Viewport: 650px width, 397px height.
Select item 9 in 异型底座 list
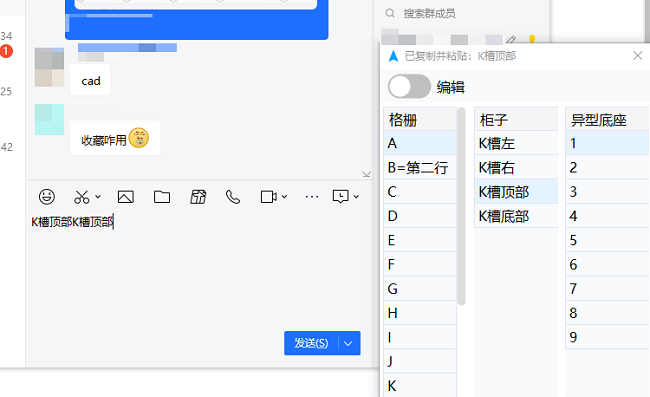pos(607,337)
